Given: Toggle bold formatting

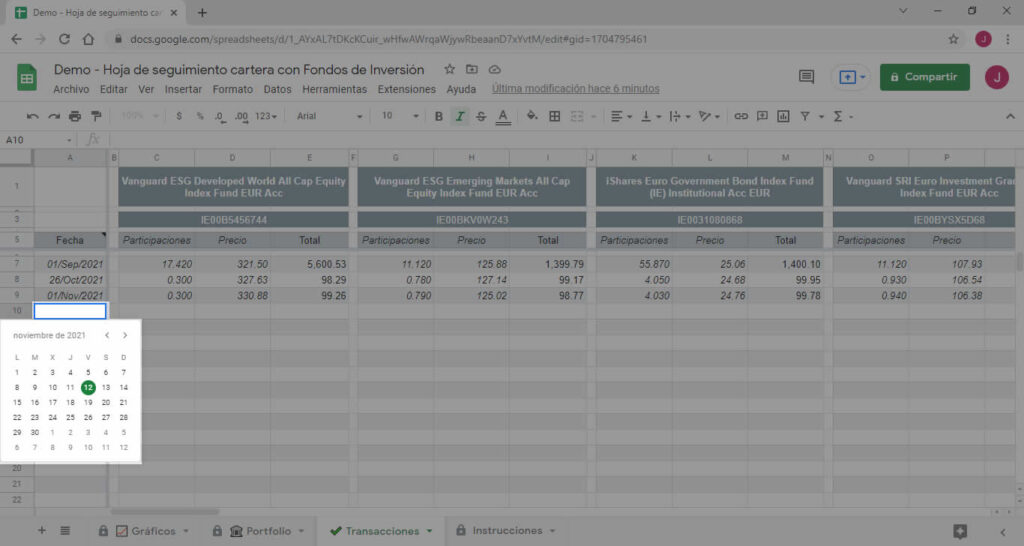Looking at the screenshot, I should pos(438,116).
